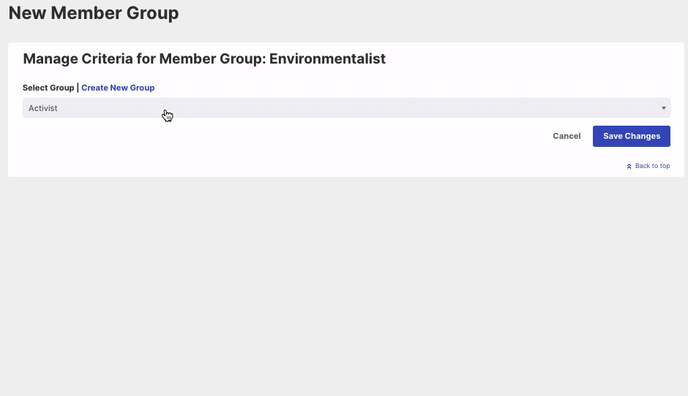Click Cancel to discard changes
This screenshot has height=396, width=688.
tap(566, 136)
